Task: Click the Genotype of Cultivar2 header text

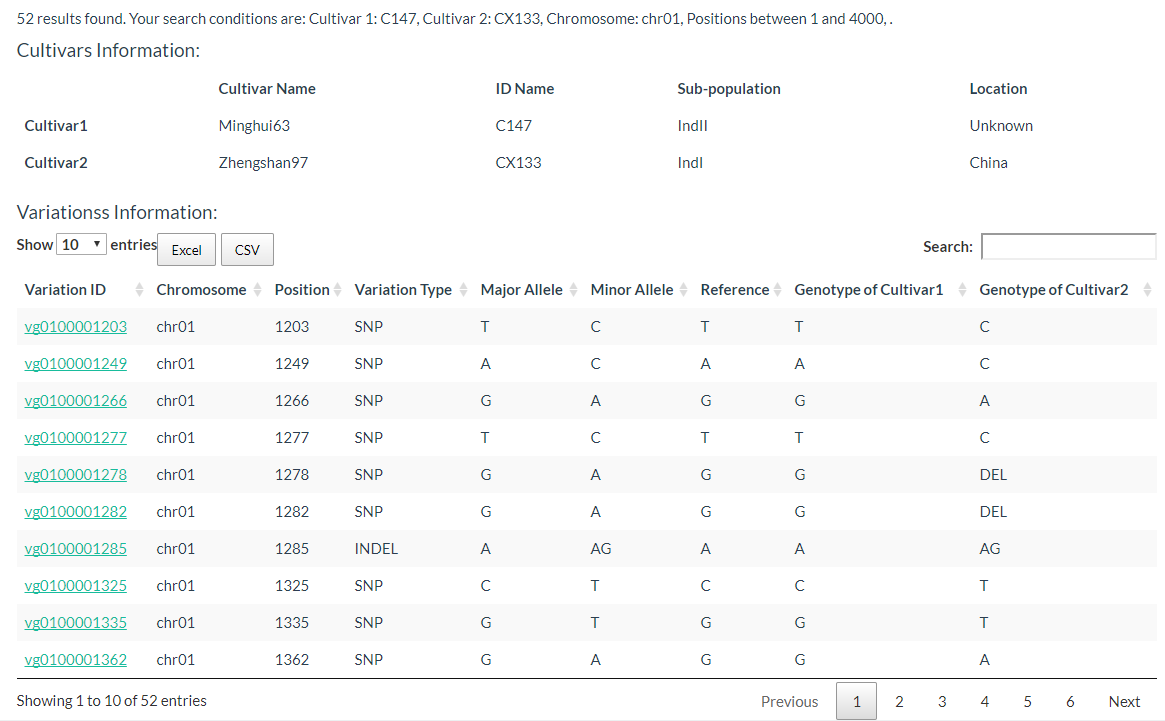Action: click(1054, 290)
